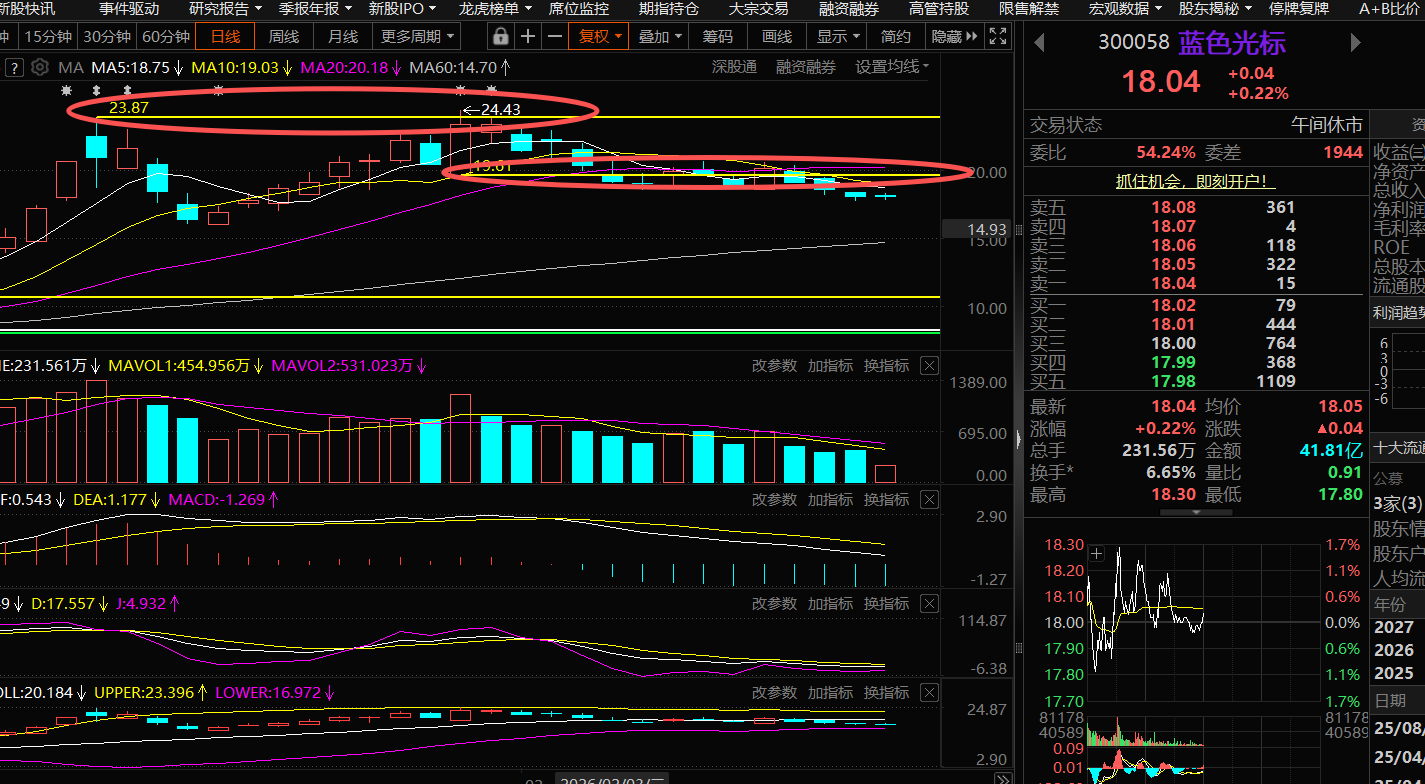The height and width of the screenshot is (784, 1425).
Task: Select the 月线 monthly period
Action: pos(343,37)
